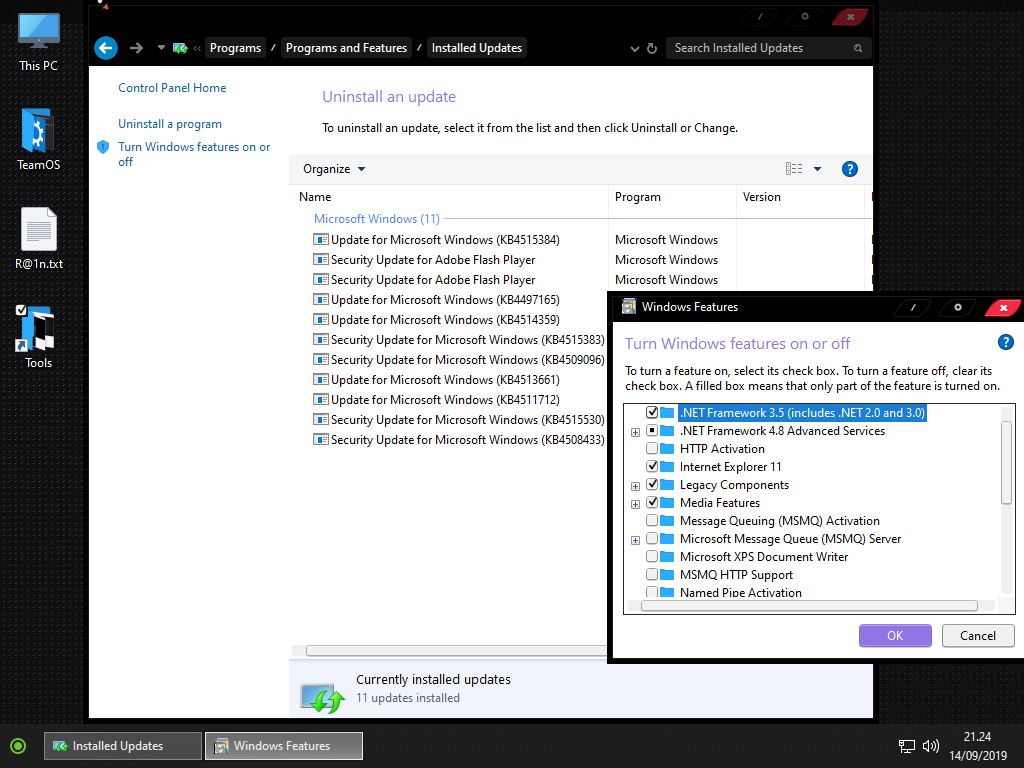The image size is (1024, 768).
Task: Sort by the Name column header
Action: (x=451, y=197)
